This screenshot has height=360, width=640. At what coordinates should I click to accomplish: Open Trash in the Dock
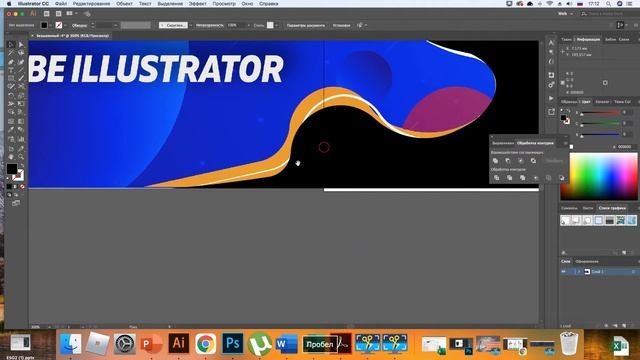569,343
